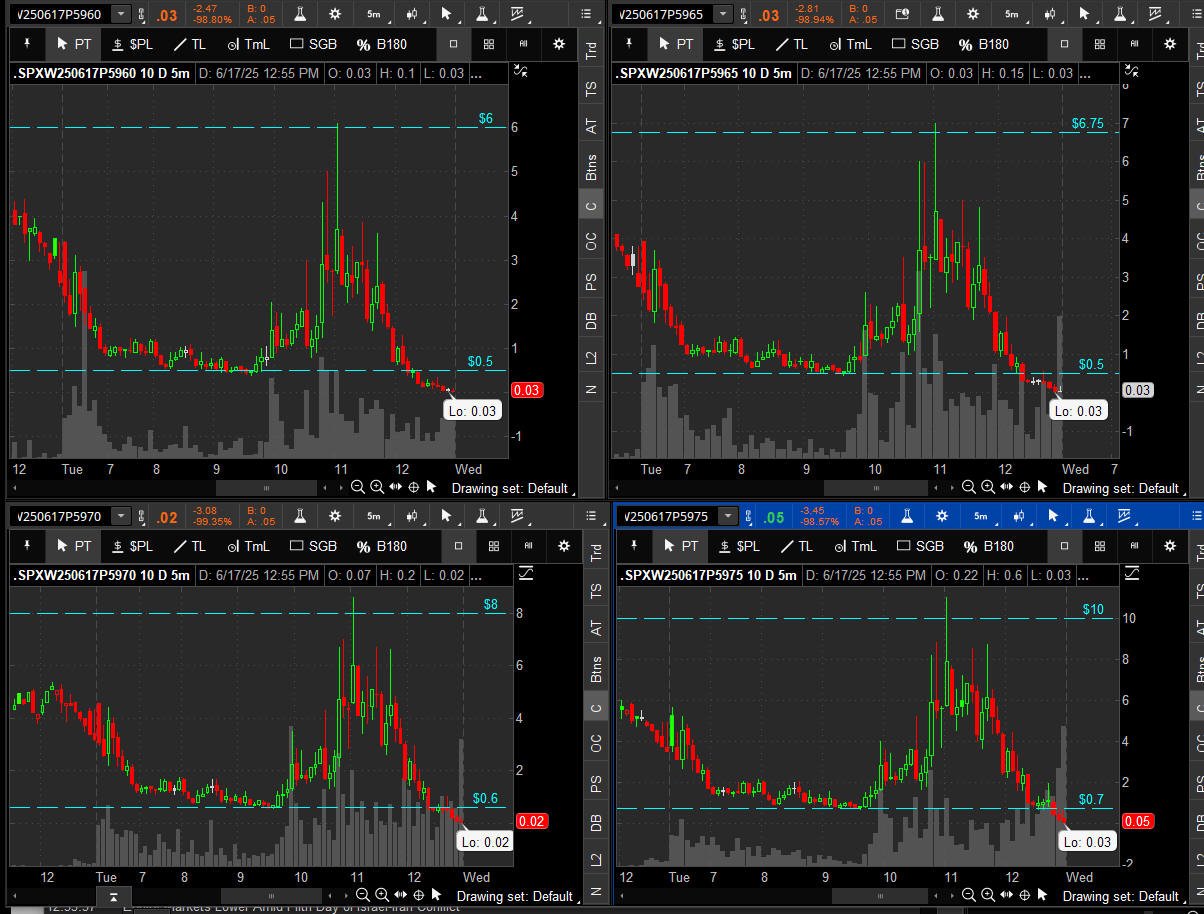The width and height of the screenshot is (1204, 914).
Task: Toggle linked clipboard icon beside P5970 symbol
Action: pos(143,516)
